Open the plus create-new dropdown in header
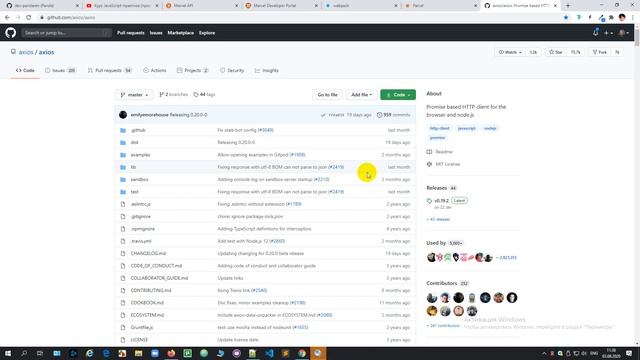 coord(608,33)
